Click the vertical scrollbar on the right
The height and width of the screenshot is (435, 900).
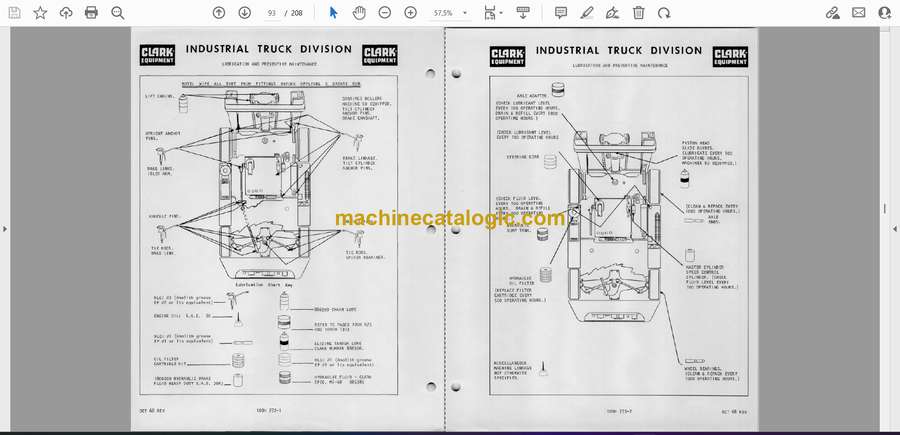pyautogui.click(x=885, y=209)
